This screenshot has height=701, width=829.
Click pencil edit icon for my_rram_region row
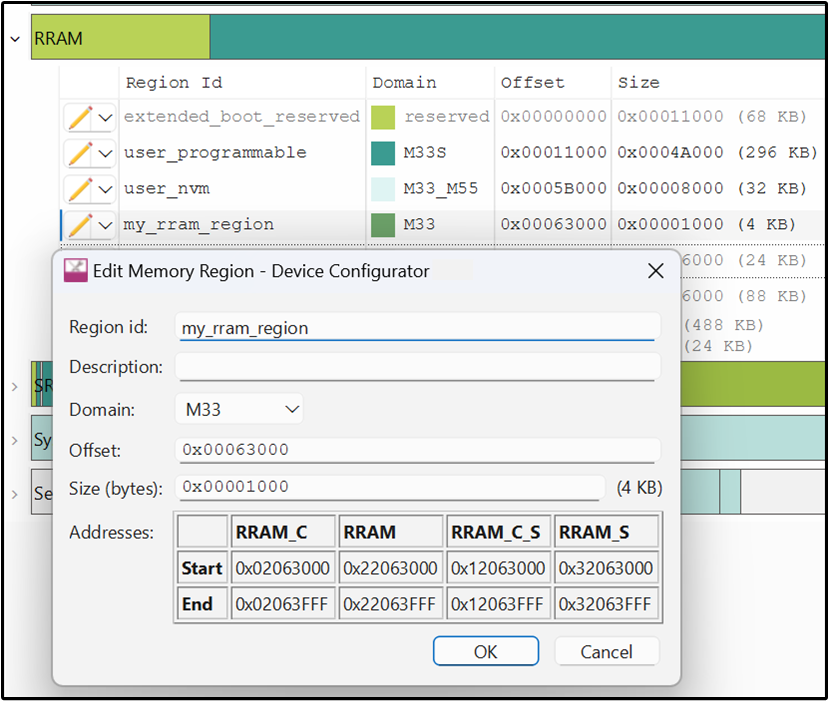coord(80,225)
